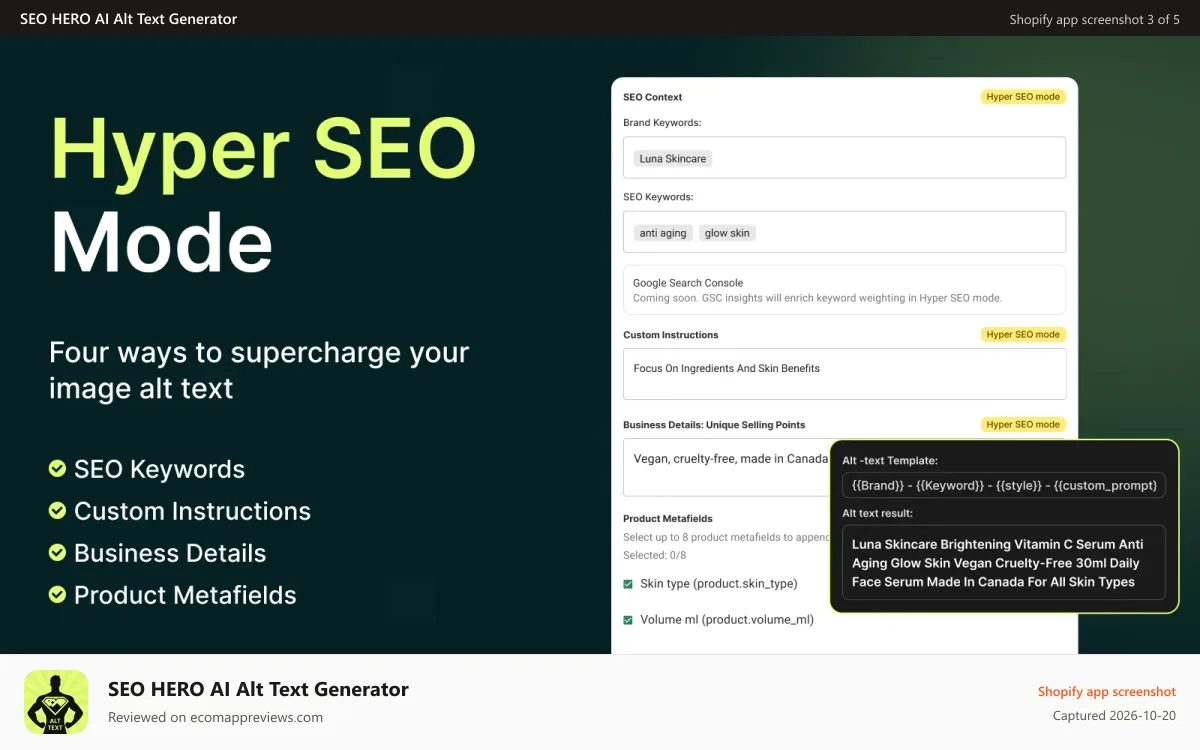Click the Unique Selling Points text area
The height and width of the screenshot is (750, 1200).
(727, 467)
